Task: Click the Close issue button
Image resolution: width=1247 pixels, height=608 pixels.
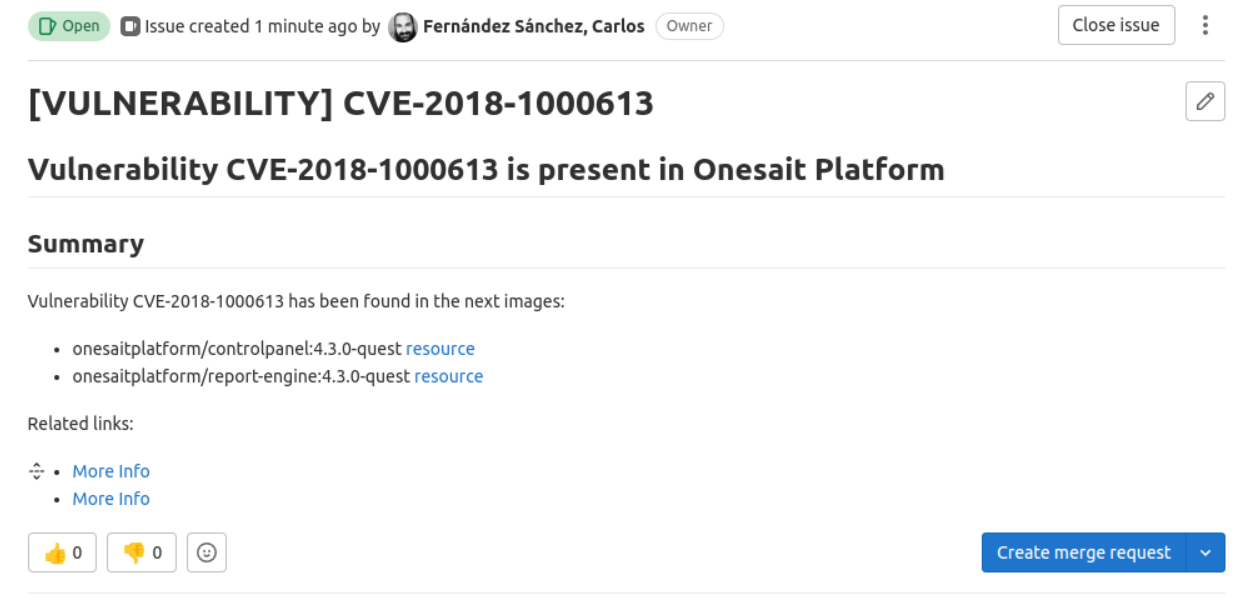Action: click(1116, 25)
